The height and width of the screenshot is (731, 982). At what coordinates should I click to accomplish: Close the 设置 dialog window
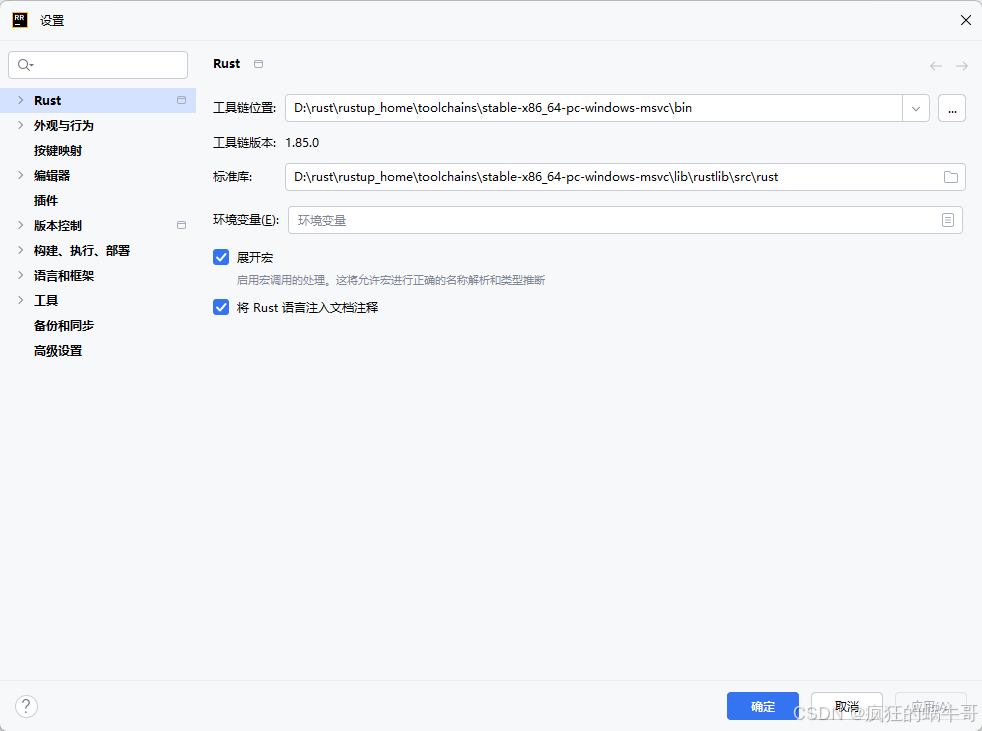pyautogui.click(x=966, y=20)
